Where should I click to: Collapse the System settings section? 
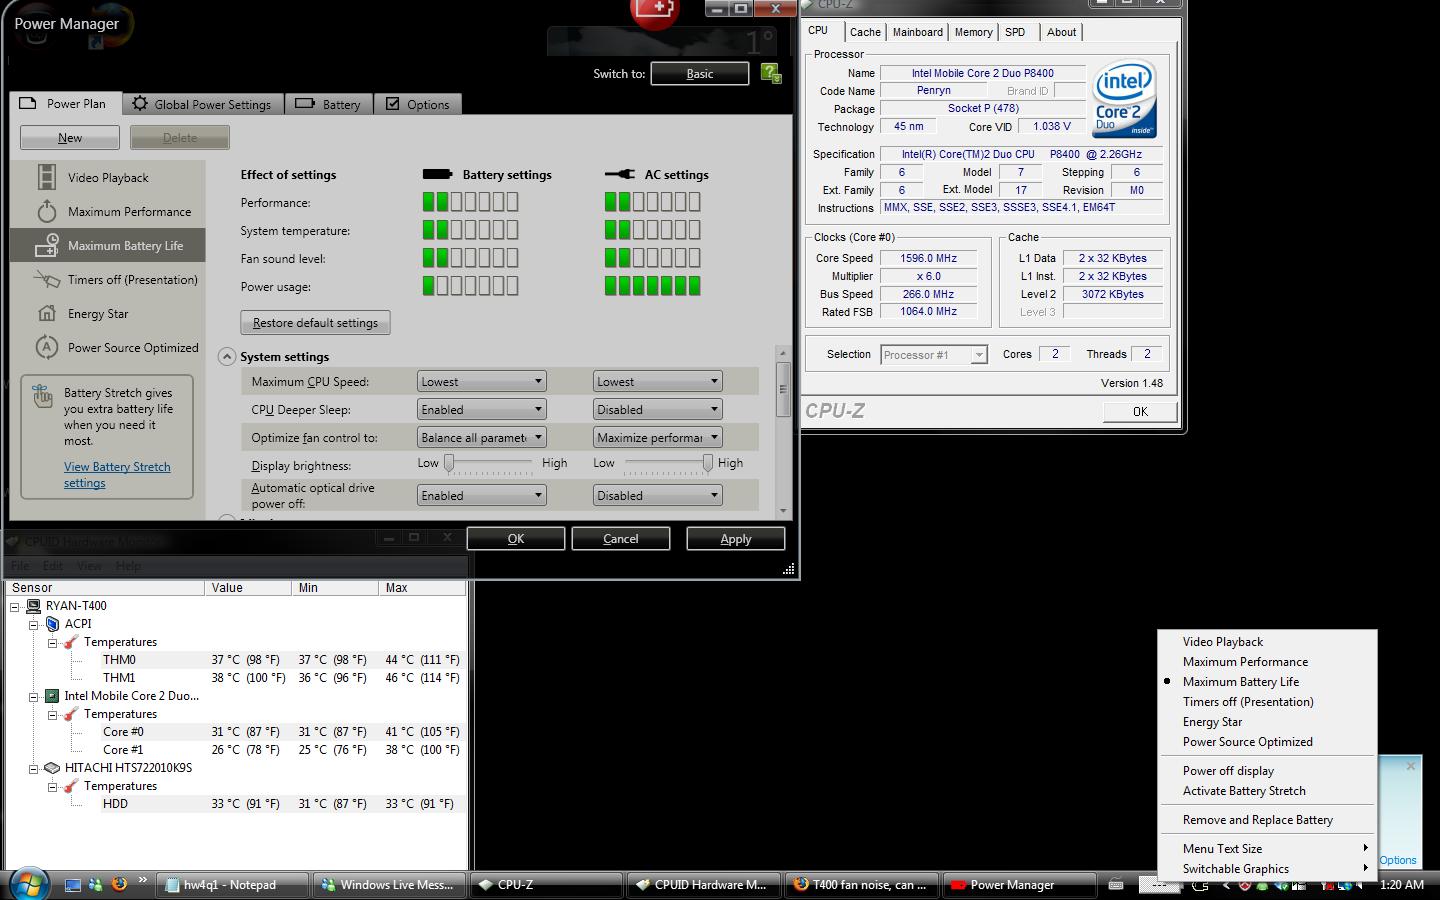point(227,357)
